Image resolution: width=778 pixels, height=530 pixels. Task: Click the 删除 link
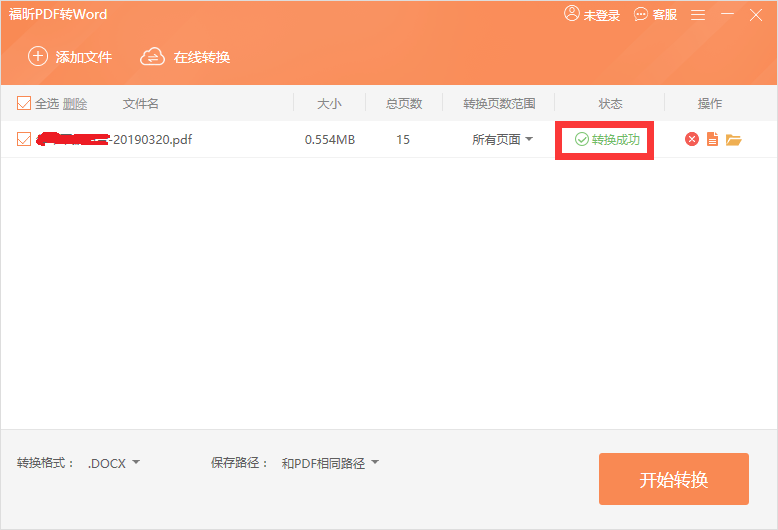pos(75,104)
